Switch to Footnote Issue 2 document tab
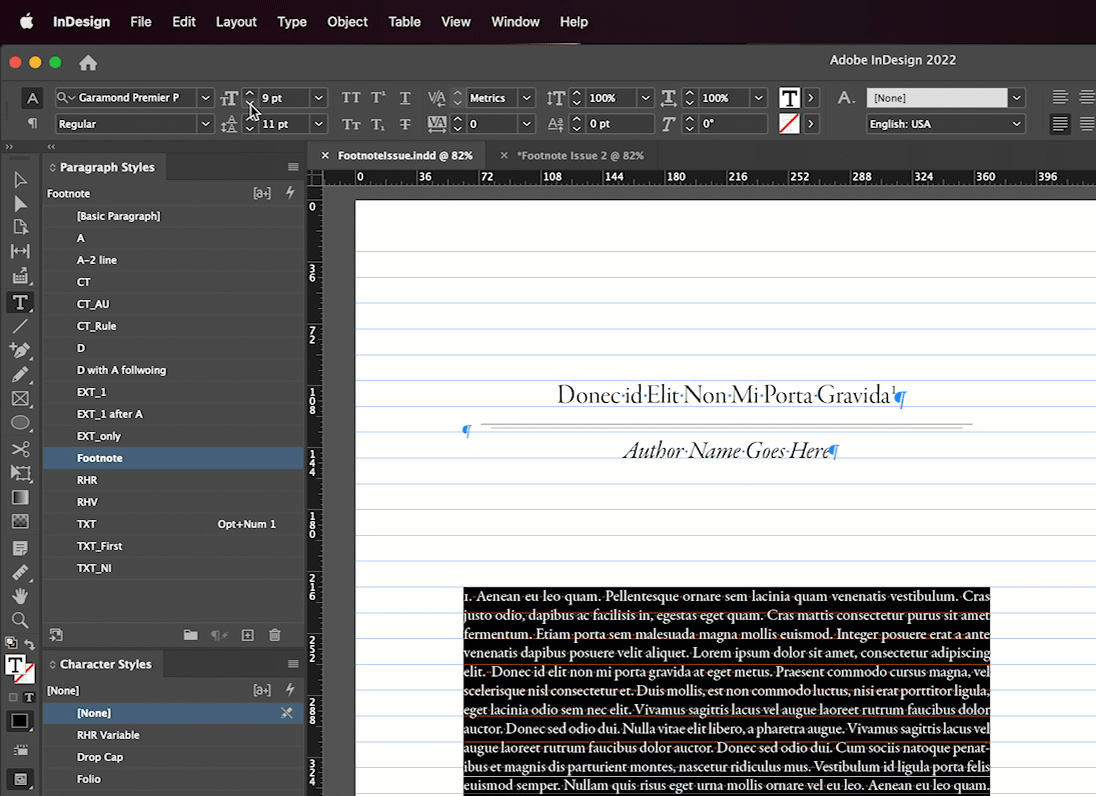 580,155
